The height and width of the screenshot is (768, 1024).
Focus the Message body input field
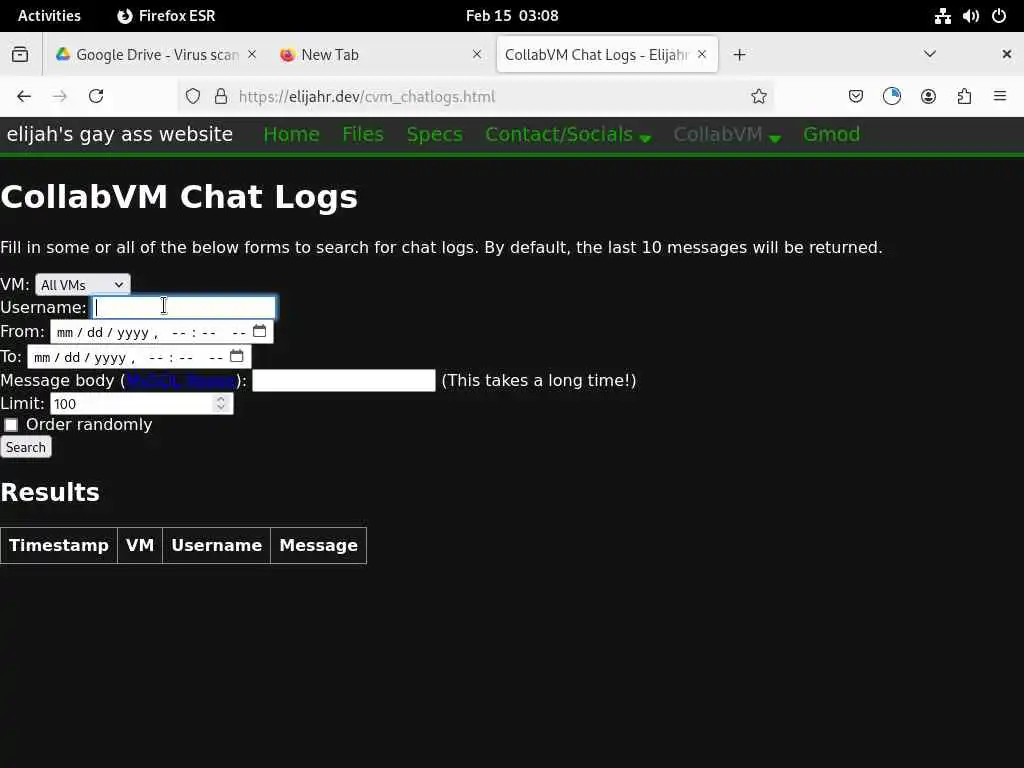(x=344, y=381)
